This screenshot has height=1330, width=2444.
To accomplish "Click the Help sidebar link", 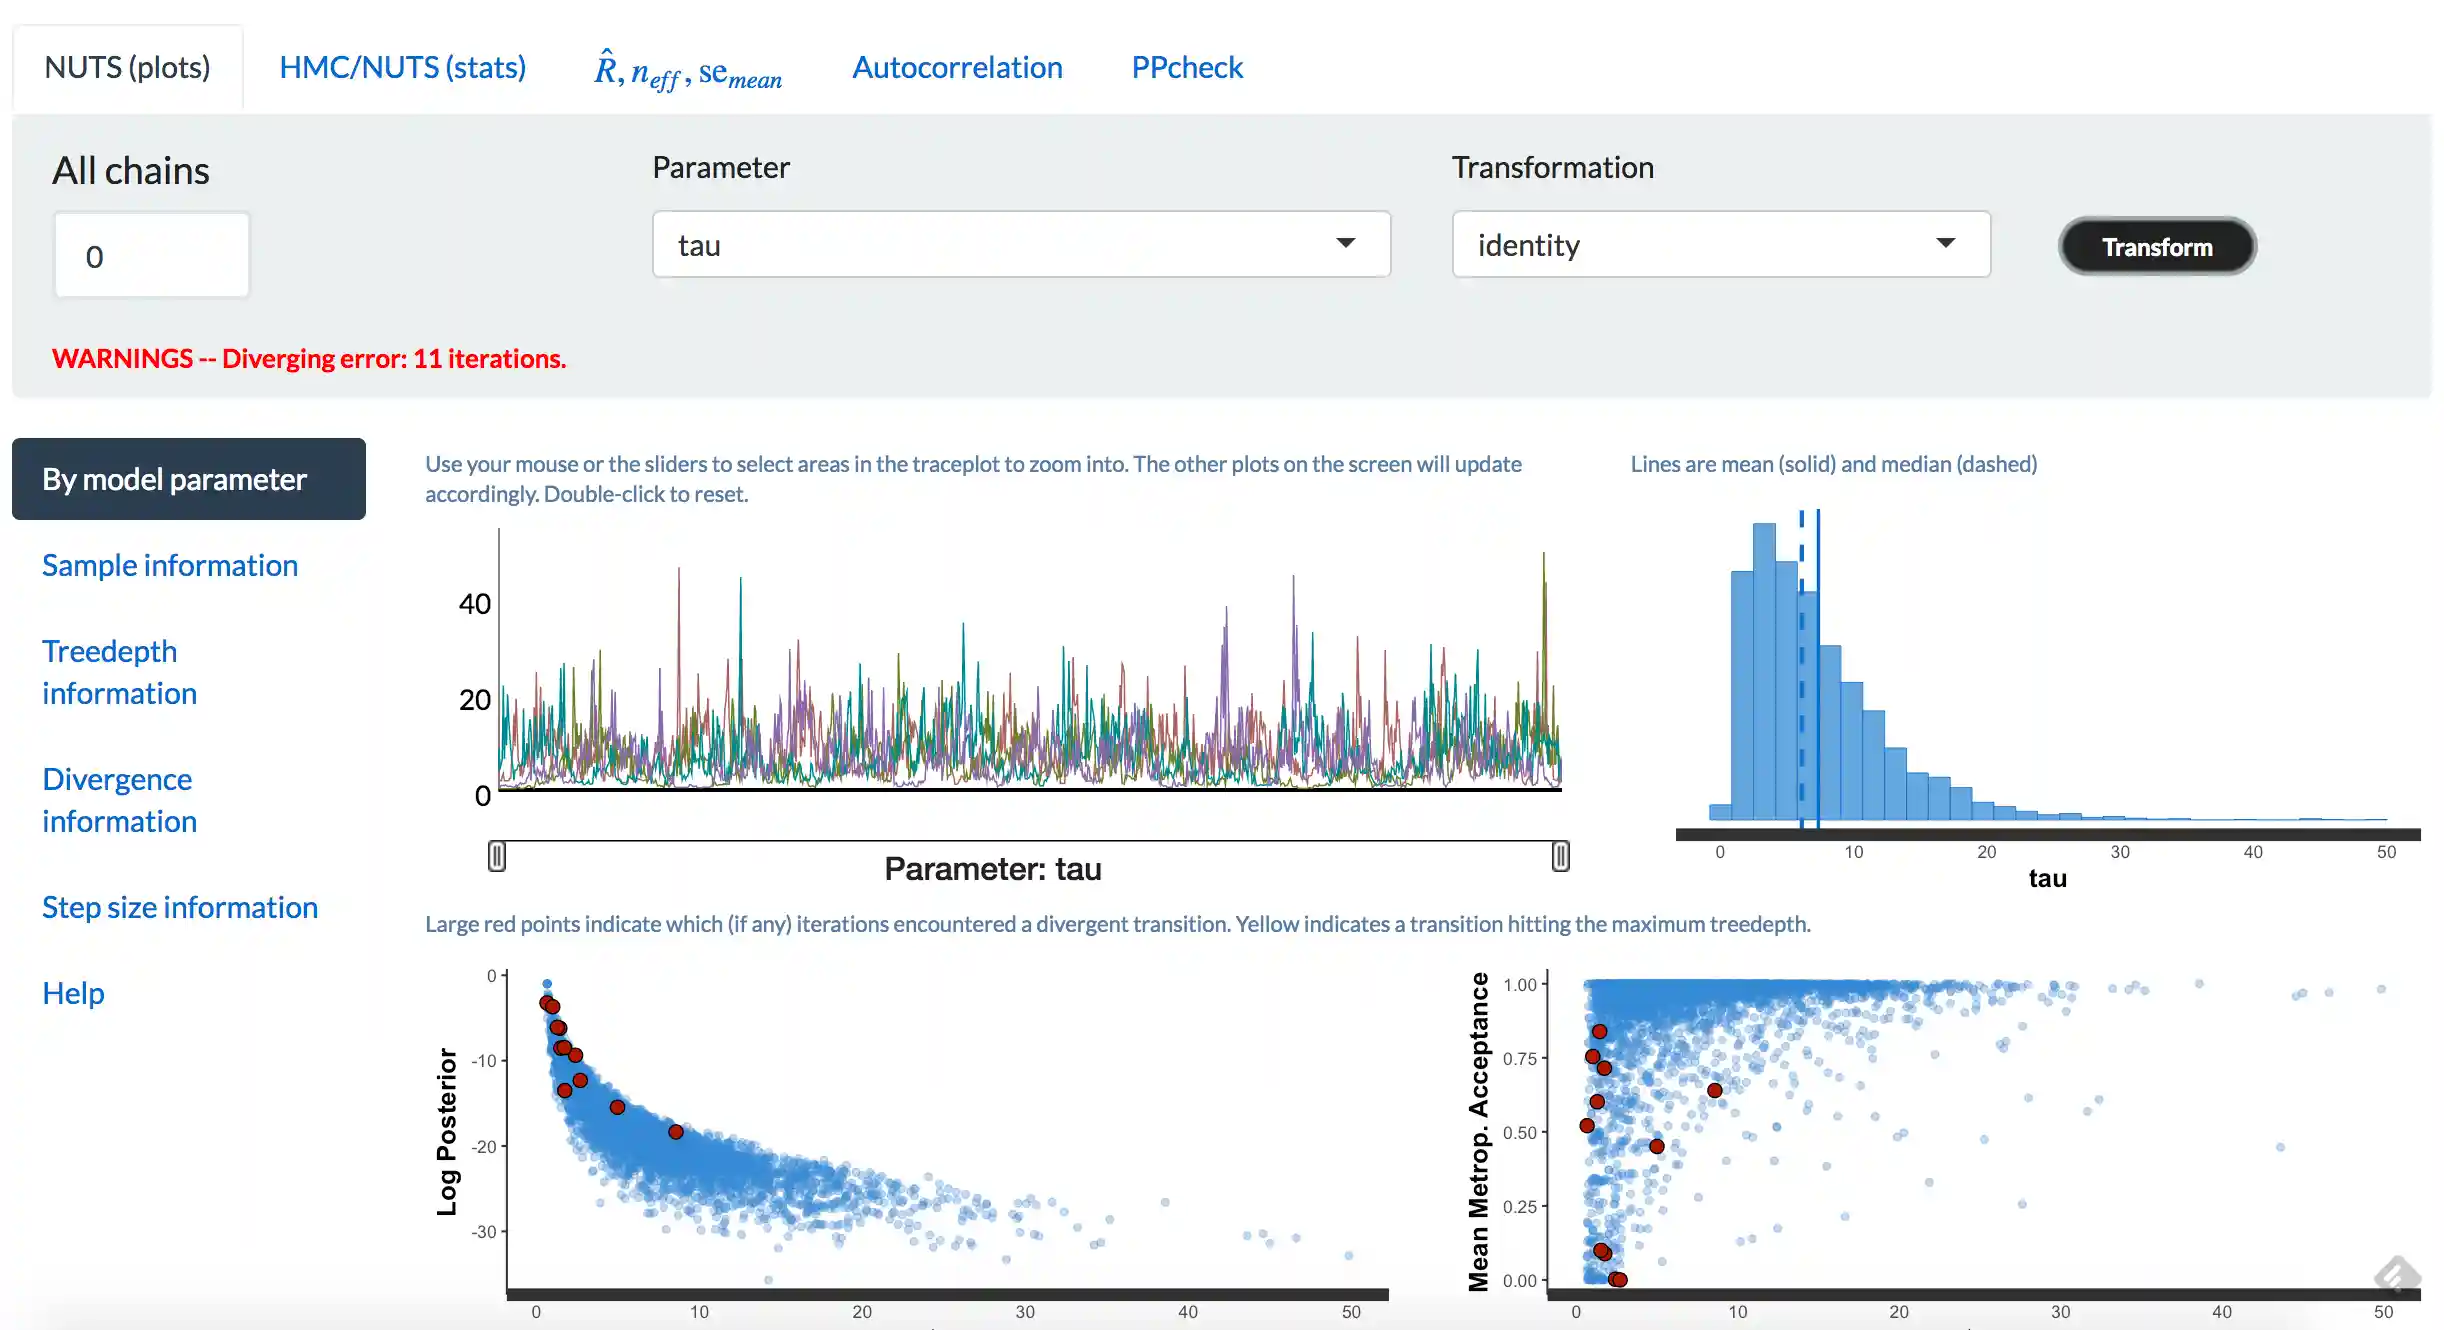I will (x=73, y=993).
